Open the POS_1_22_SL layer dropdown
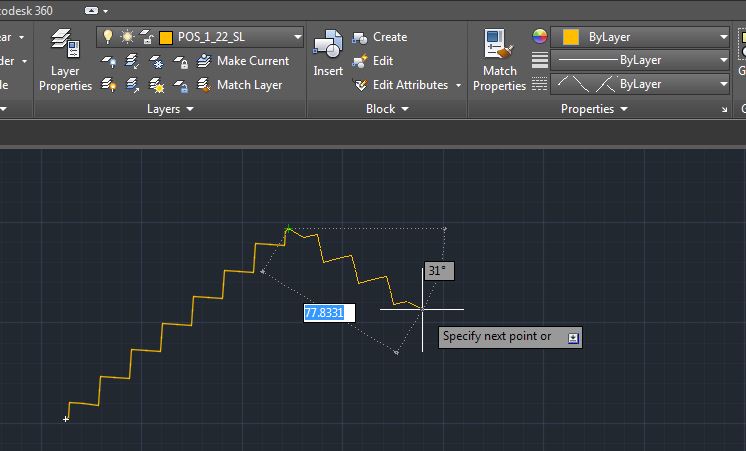Viewport: 746px width, 451px height. pos(297,37)
